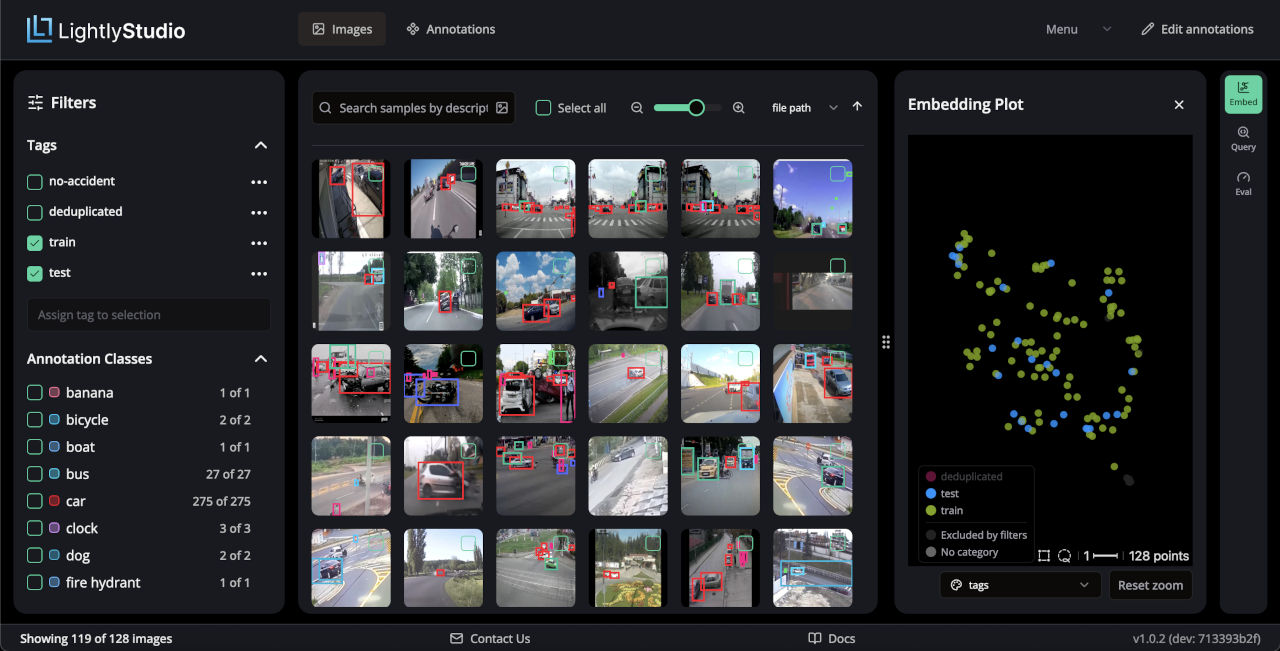
Task: Check the car class checkbox
Action: click(34, 501)
